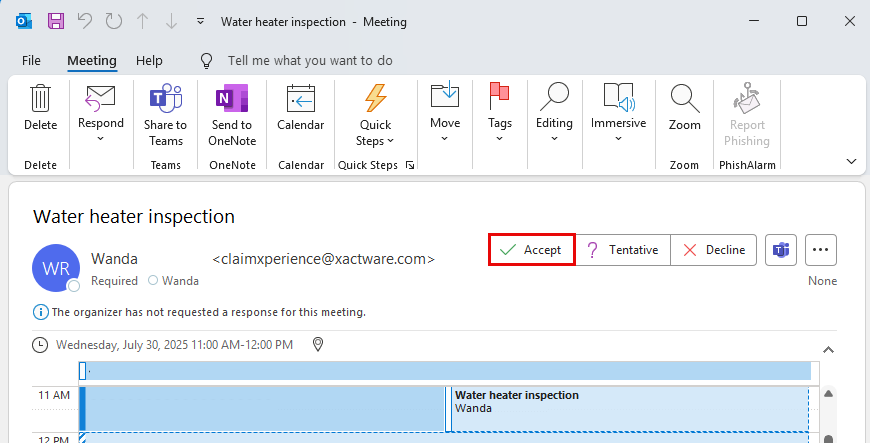
Task: Click the required attendee Wanda name
Action: click(x=180, y=281)
